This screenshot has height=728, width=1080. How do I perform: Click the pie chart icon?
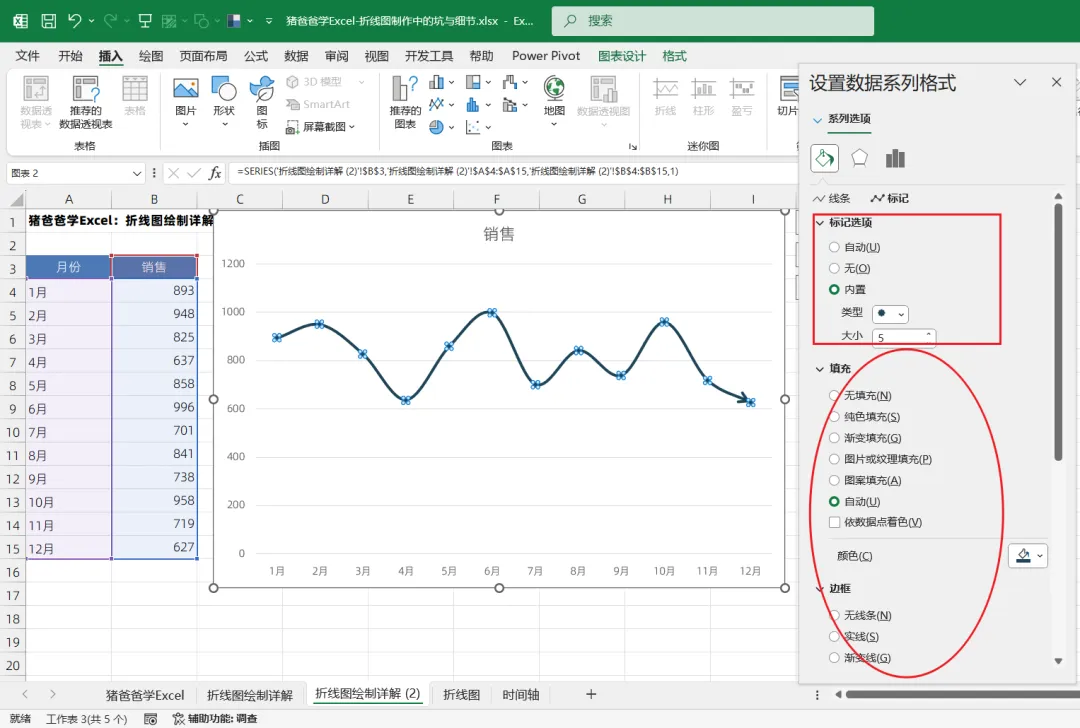coord(437,127)
